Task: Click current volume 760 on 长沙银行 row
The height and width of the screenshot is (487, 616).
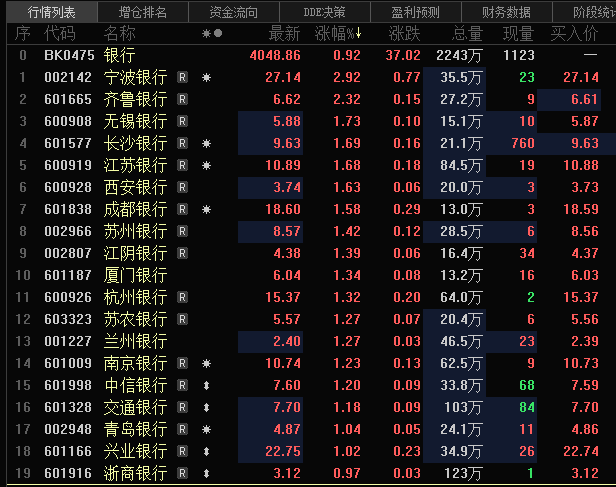Action: 523,143
